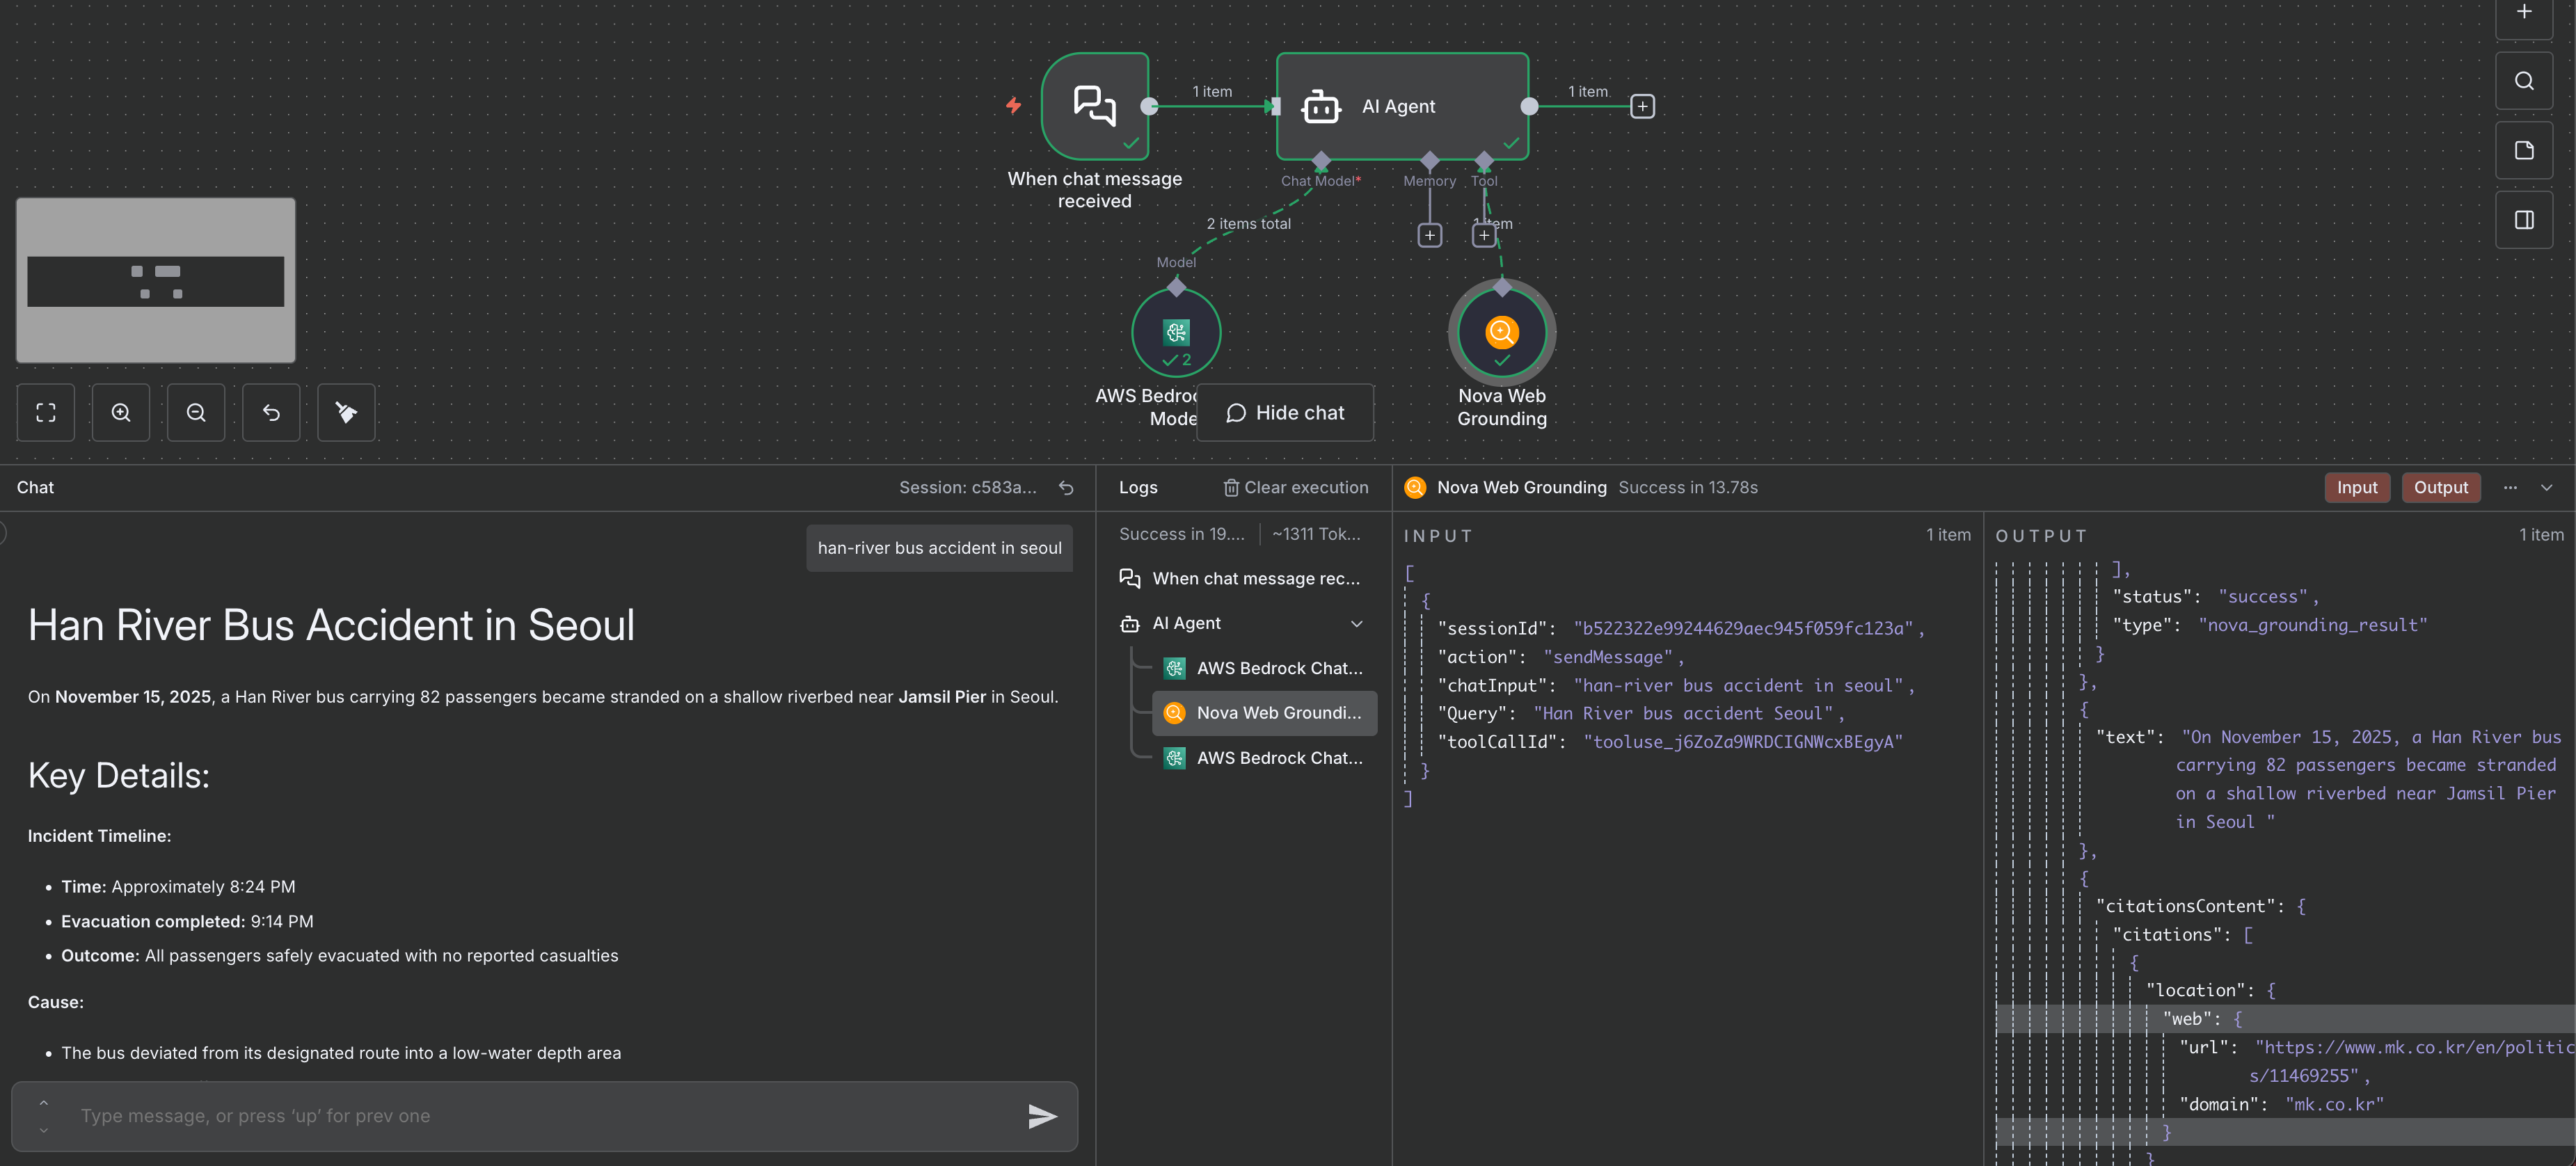This screenshot has height=1166, width=2576.
Task: Zoom out of the workflow canvas
Action: [x=196, y=412]
